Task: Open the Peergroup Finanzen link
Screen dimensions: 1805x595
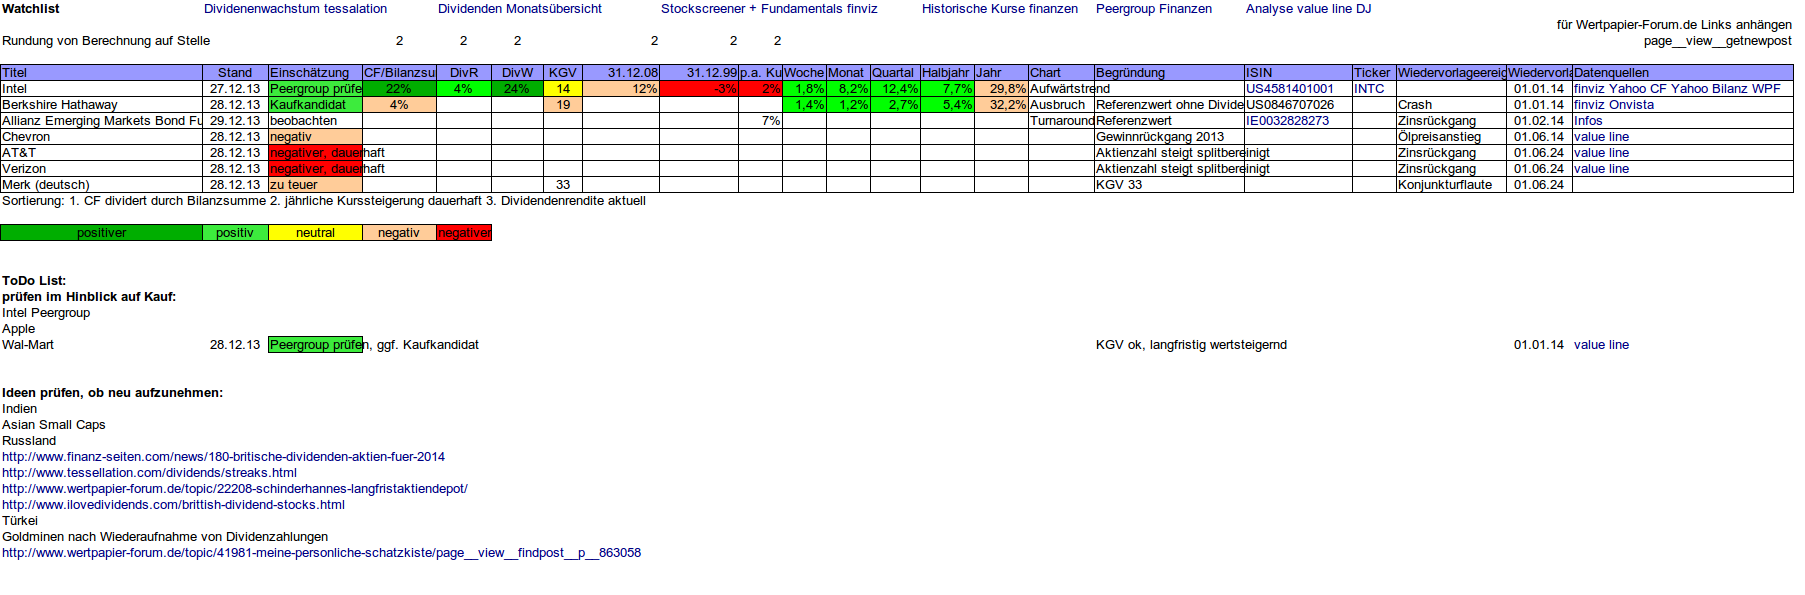Action: click(x=1154, y=9)
